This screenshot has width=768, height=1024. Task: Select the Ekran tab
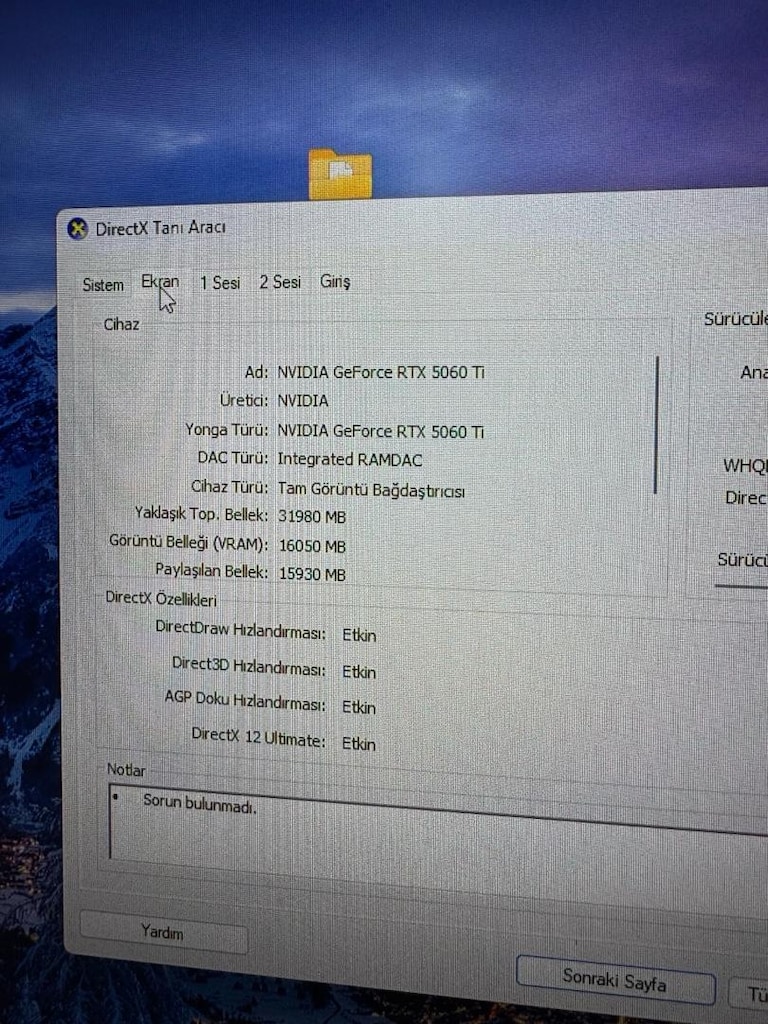point(160,282)
